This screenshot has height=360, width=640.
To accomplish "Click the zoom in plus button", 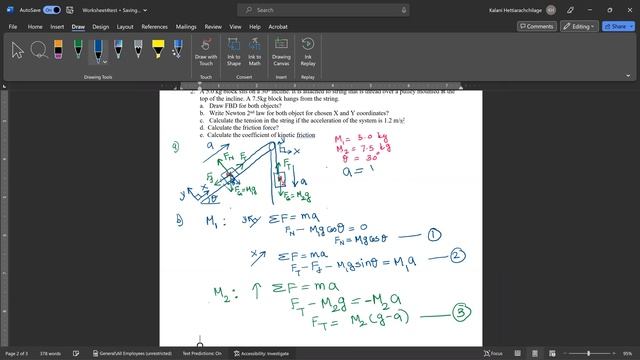I will click(x=613, y=353).
